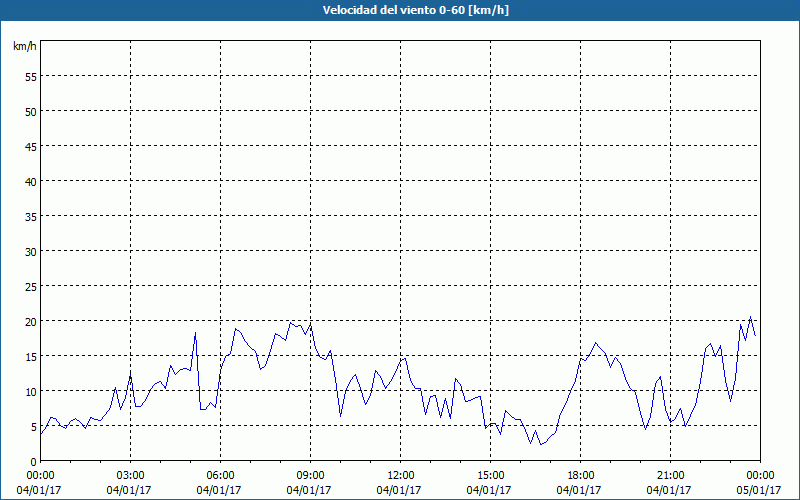The height and width of the screenshot is (500, 800).
Task: Click the 09:00 time label
Action: (309, 476)
